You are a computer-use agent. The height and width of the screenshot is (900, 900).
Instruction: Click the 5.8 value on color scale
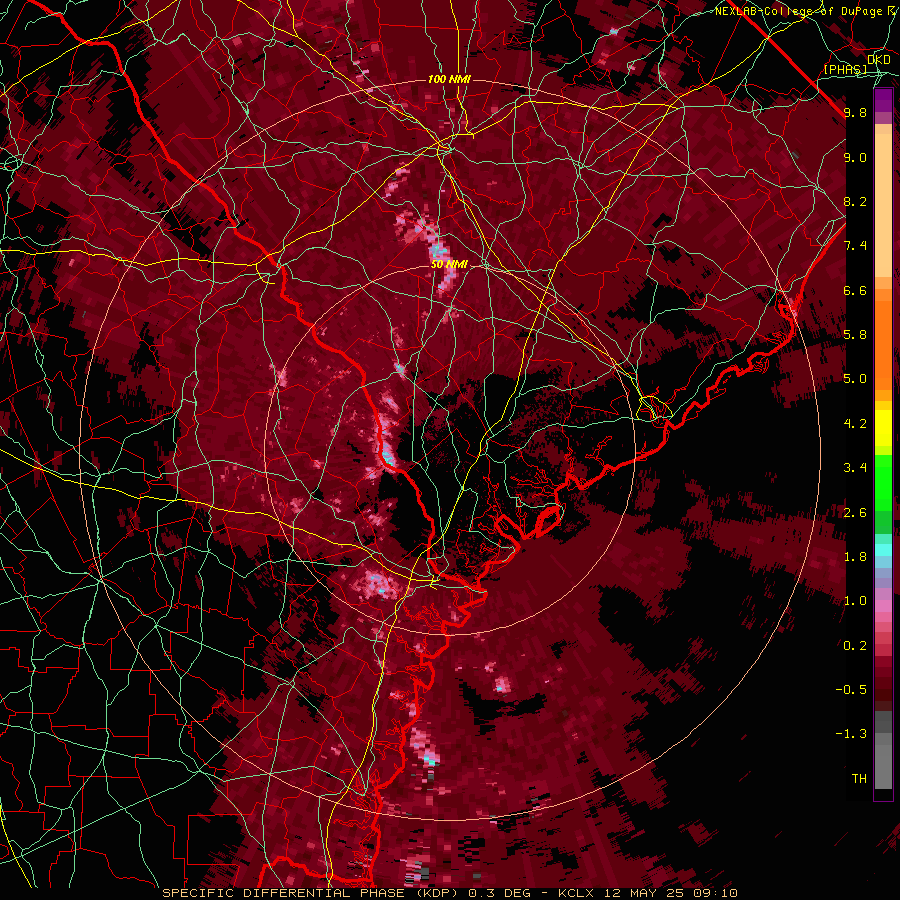coord(855,335)
